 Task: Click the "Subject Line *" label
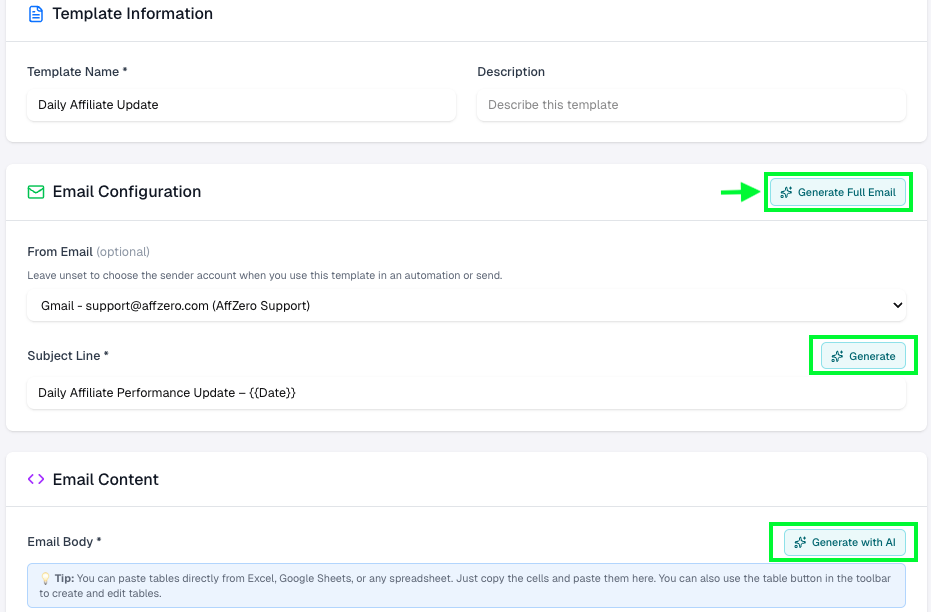tap(68, 356)
